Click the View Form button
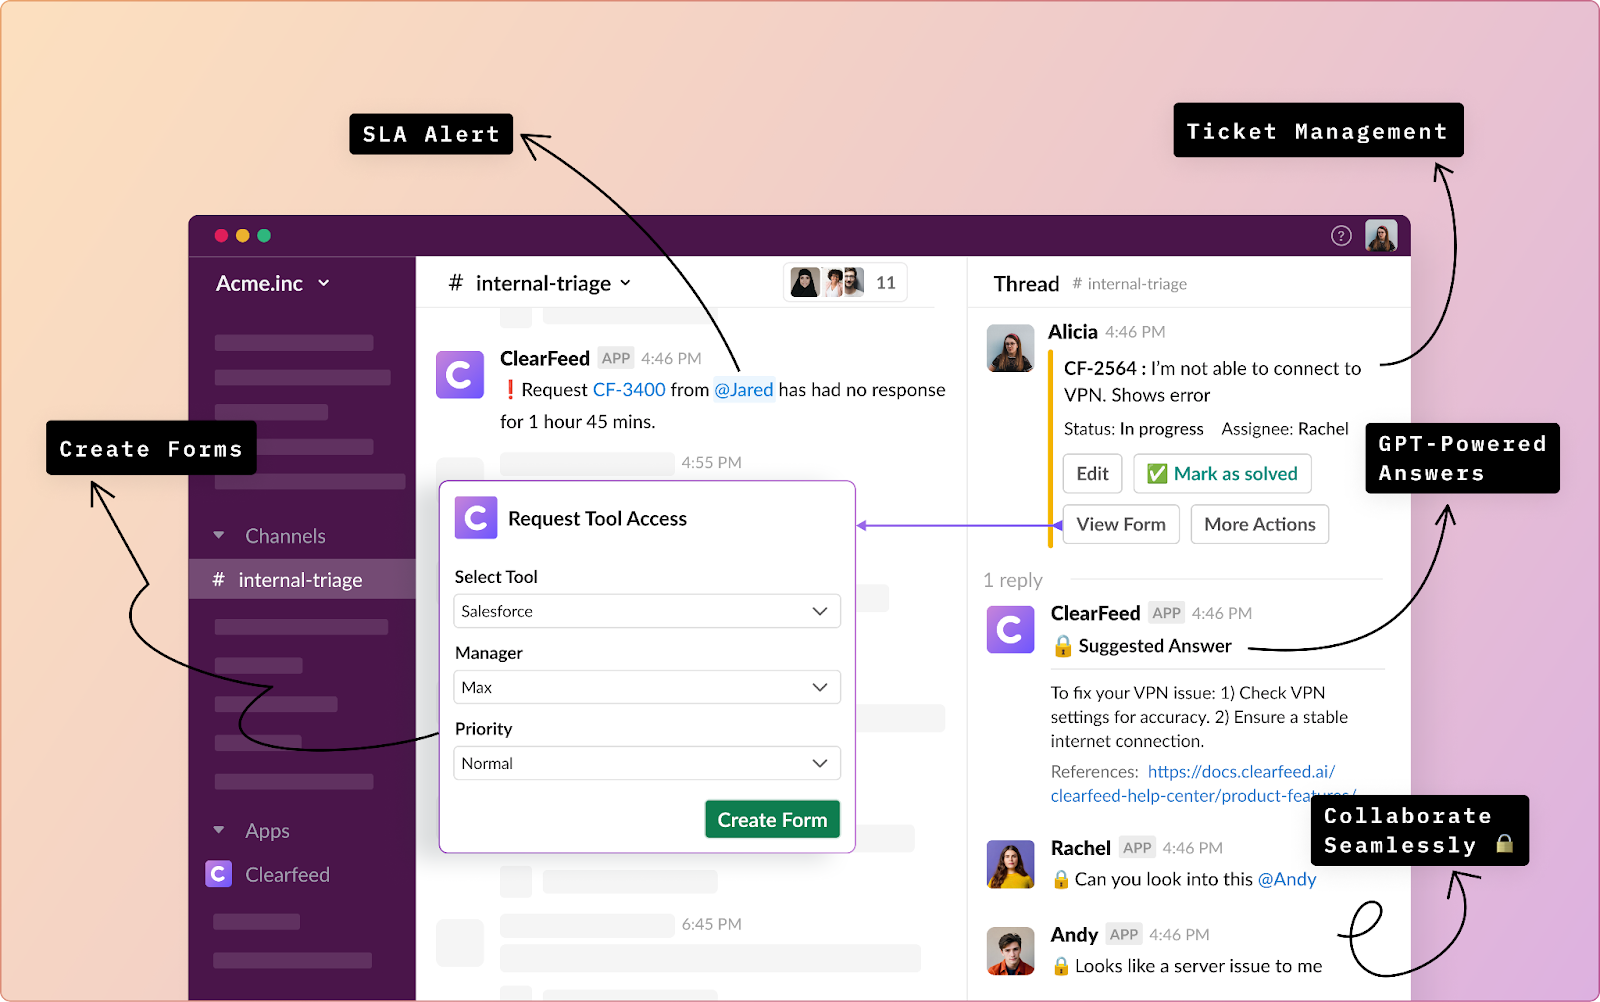This screenshot has height=1002, width=1600. click(x=1121, y=524)
